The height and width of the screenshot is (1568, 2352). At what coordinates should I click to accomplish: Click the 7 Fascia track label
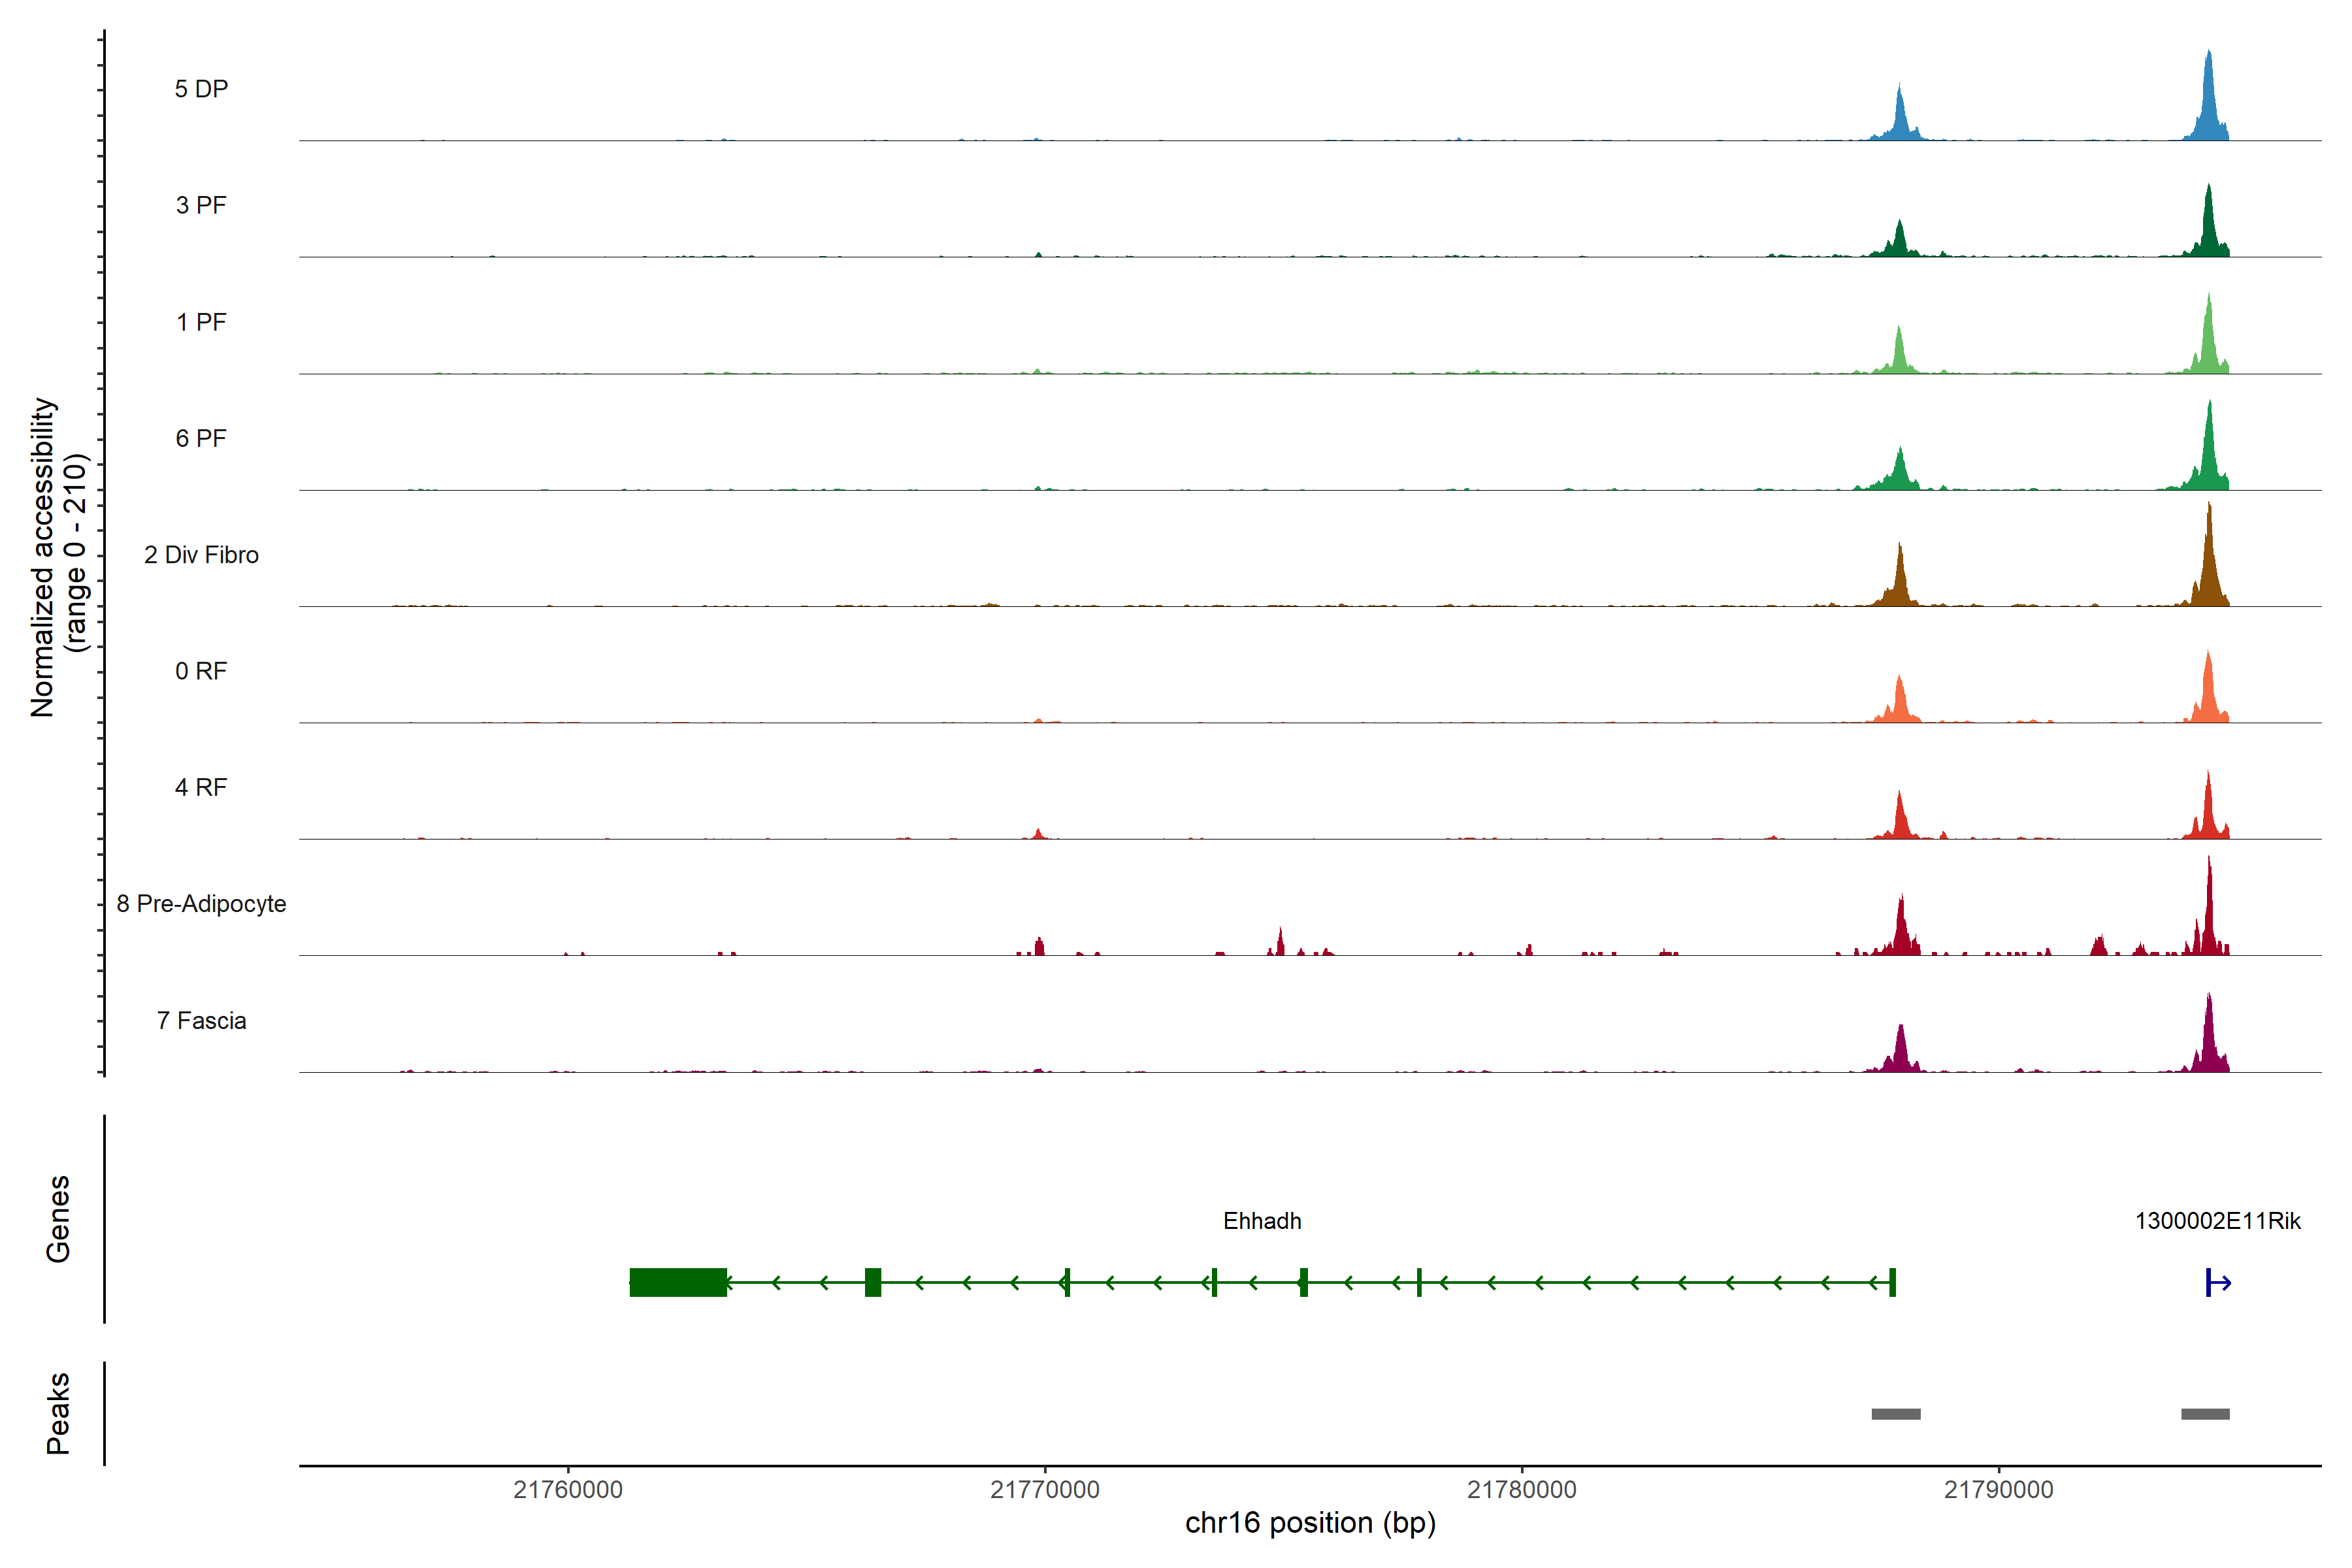pos(201,1021)
